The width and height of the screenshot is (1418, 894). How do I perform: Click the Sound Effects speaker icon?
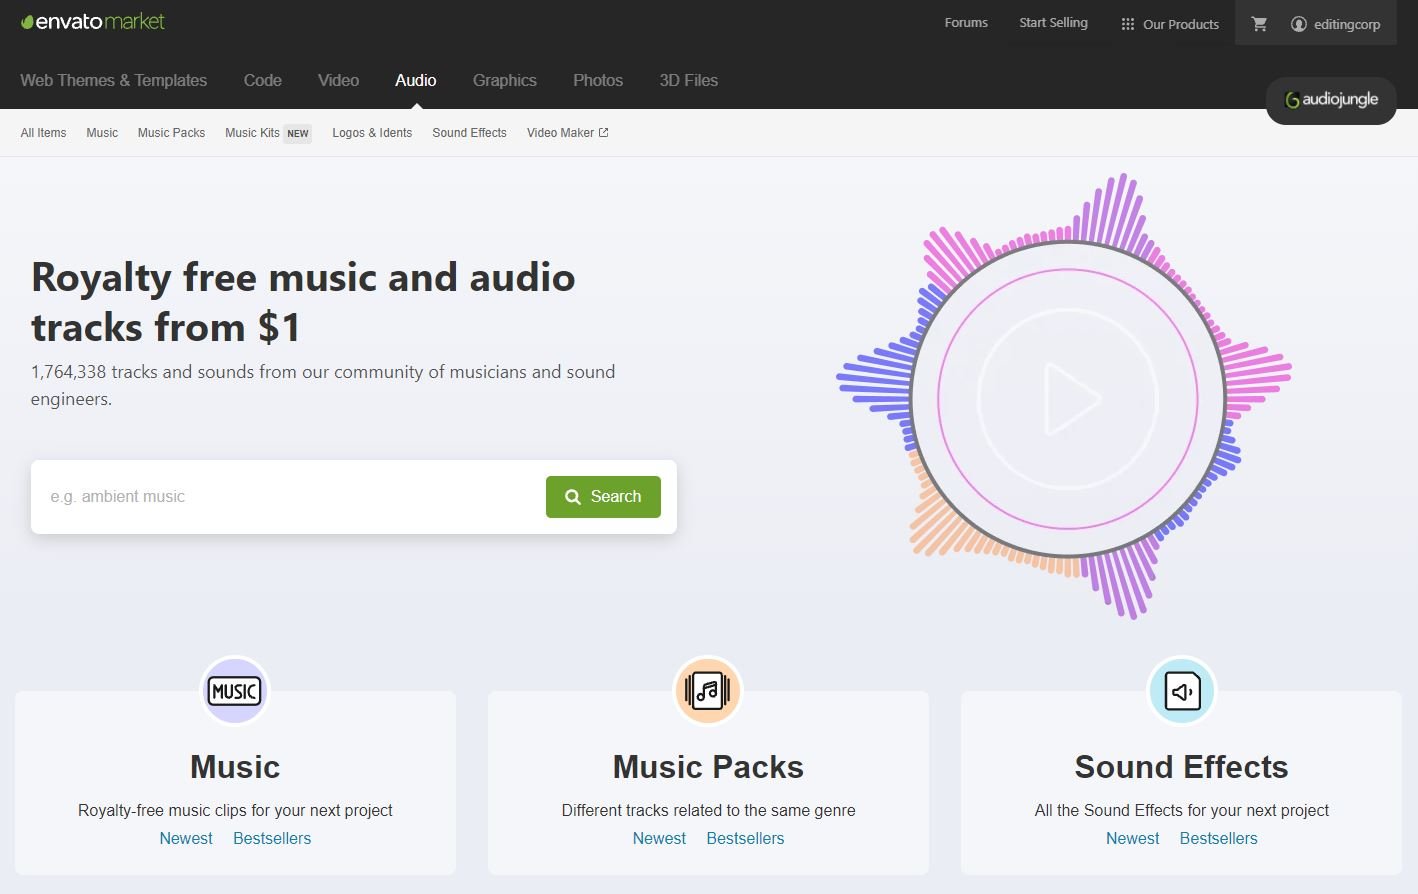pyautogui.click(x=1181, y=690)
